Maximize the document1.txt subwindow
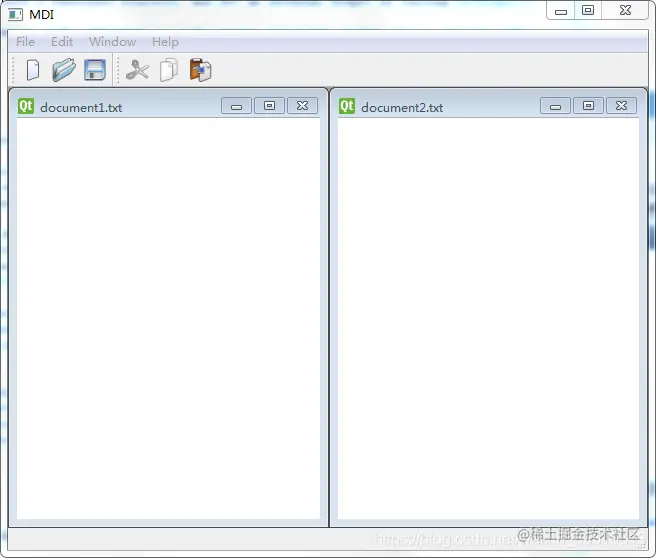This screenshot has width=656, height=558. pos(269,106)
